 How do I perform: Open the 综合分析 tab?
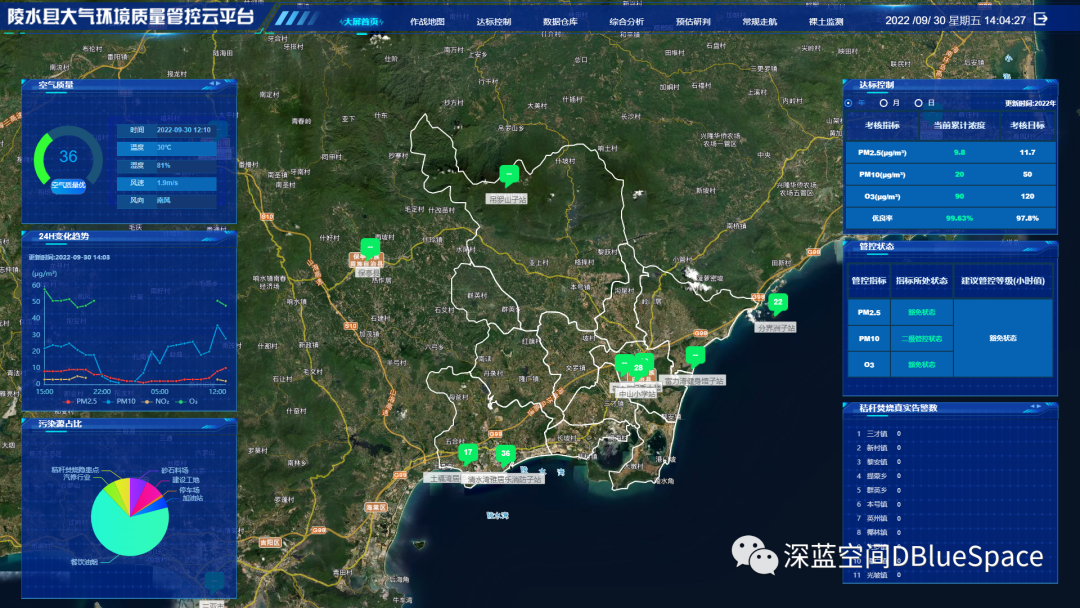pos(627,22)
